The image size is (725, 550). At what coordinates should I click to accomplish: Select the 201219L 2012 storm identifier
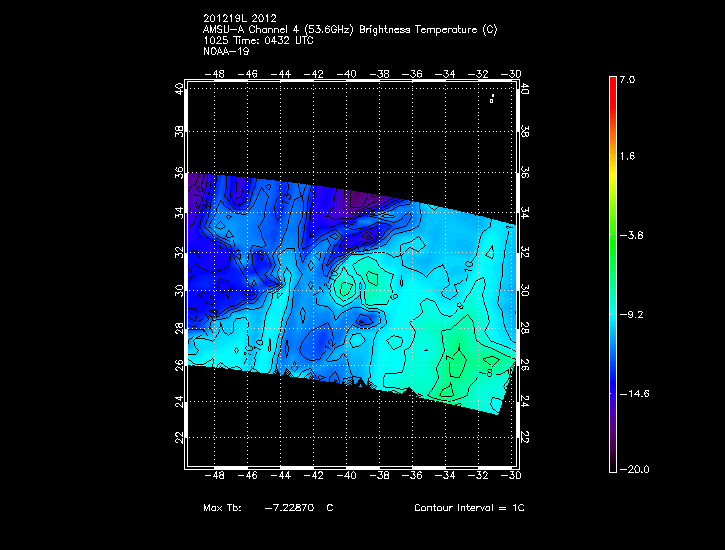pyautogui.click(x=239, y=18)
